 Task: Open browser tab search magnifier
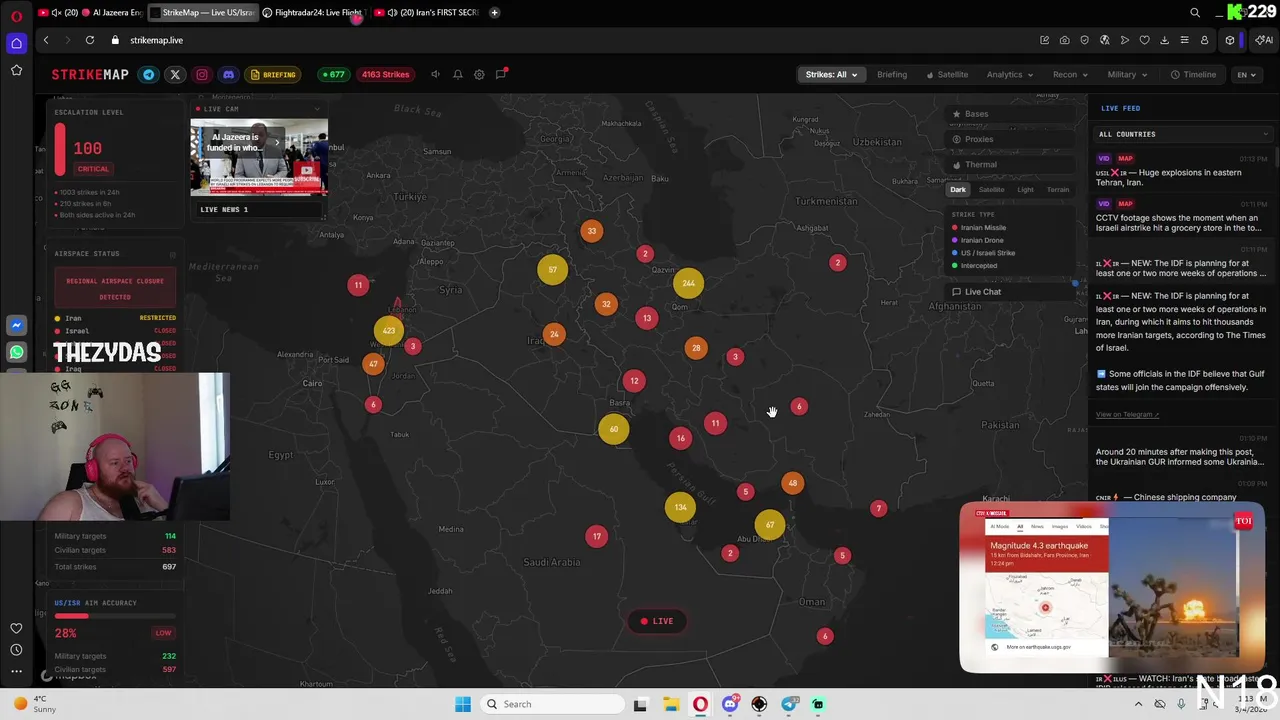[1195, 12]
